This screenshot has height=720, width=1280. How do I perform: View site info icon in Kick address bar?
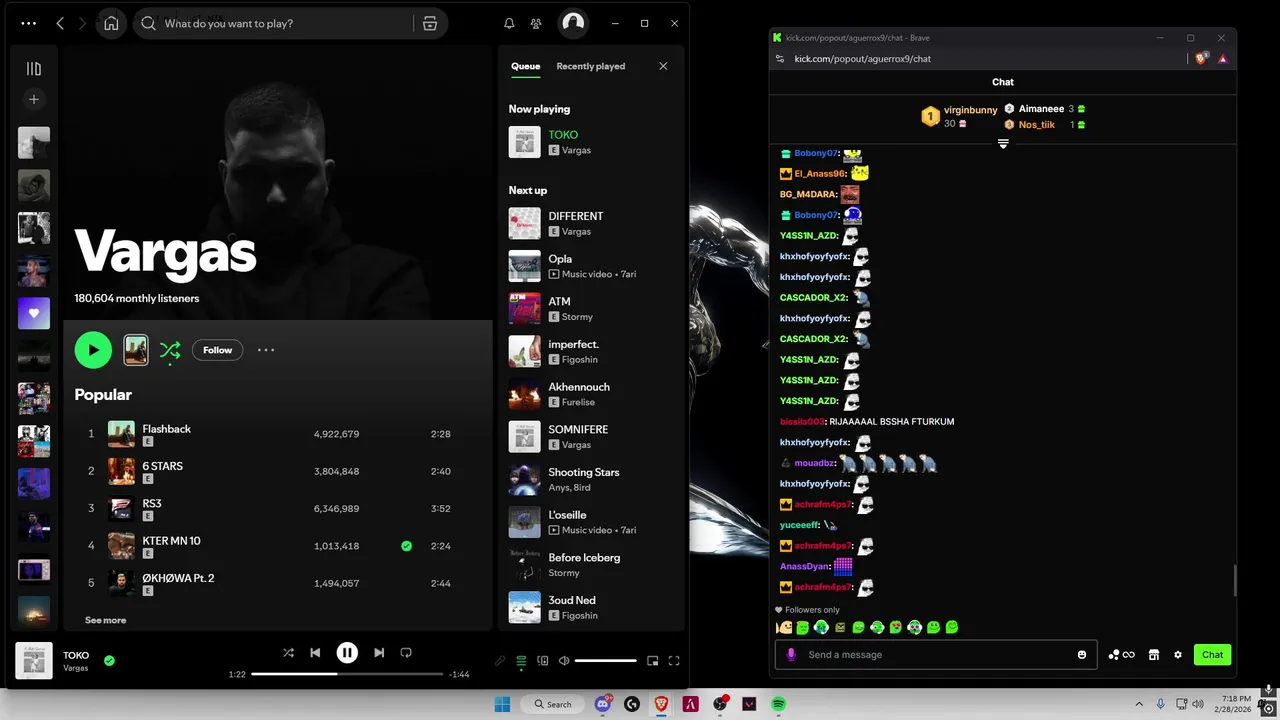(x=780, y=58)
